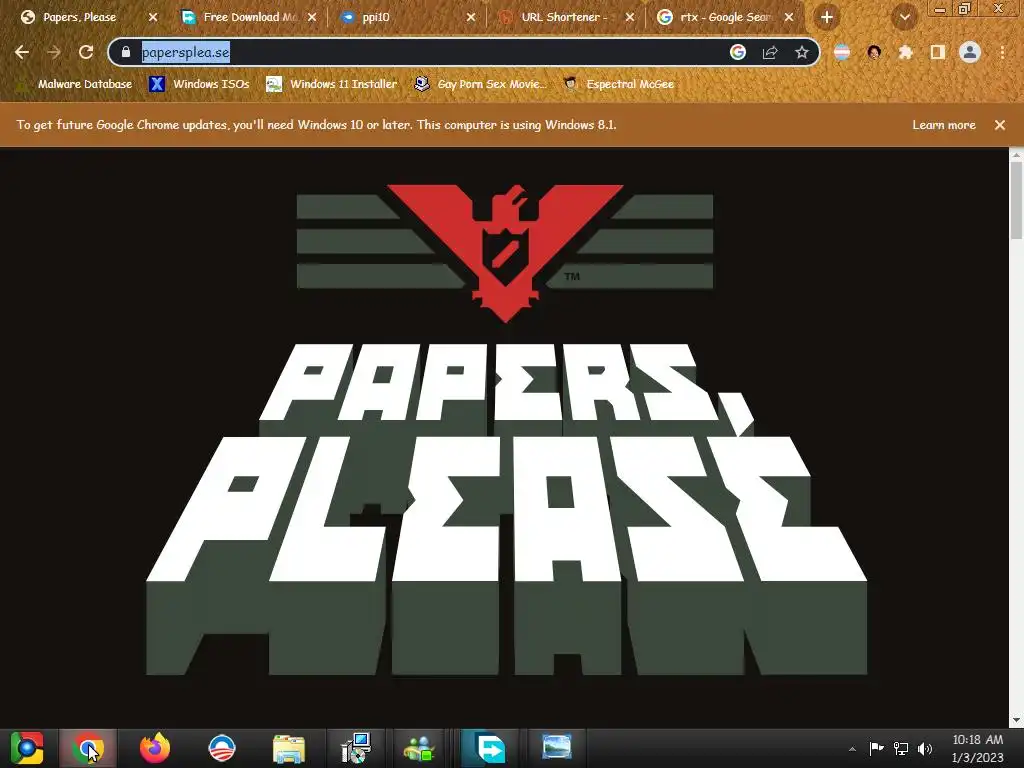Close the URL Shortener tab
This screenshot has width=1024, height=768.
[630, 18]
